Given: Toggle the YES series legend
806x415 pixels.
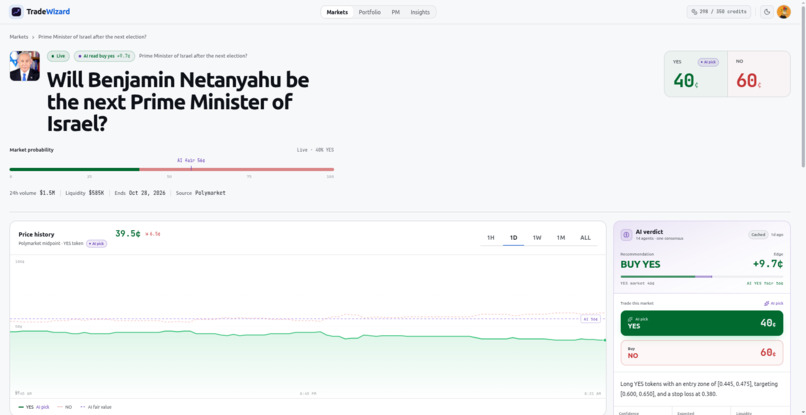Looking at the screenshot, I should pyautogui.click(x=34, y=407).
